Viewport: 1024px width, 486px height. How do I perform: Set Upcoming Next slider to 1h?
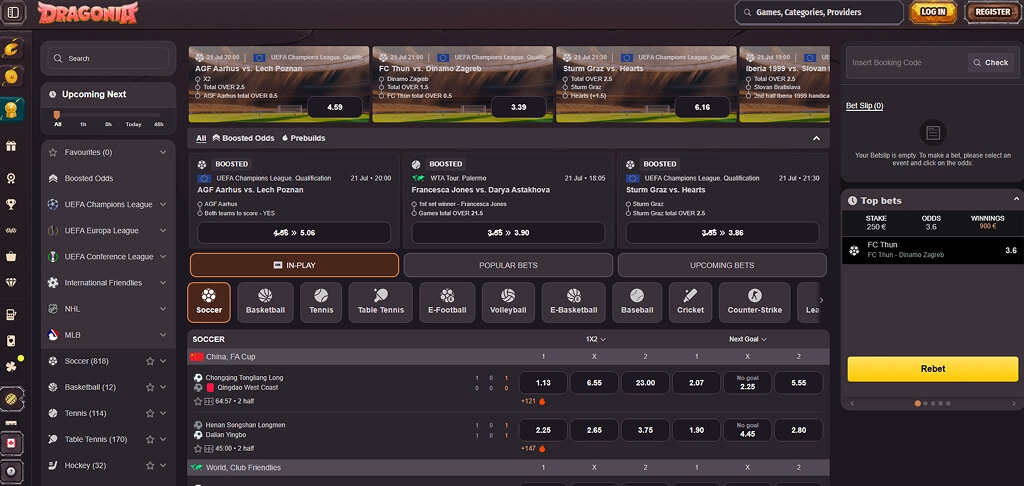click(83, 124)
